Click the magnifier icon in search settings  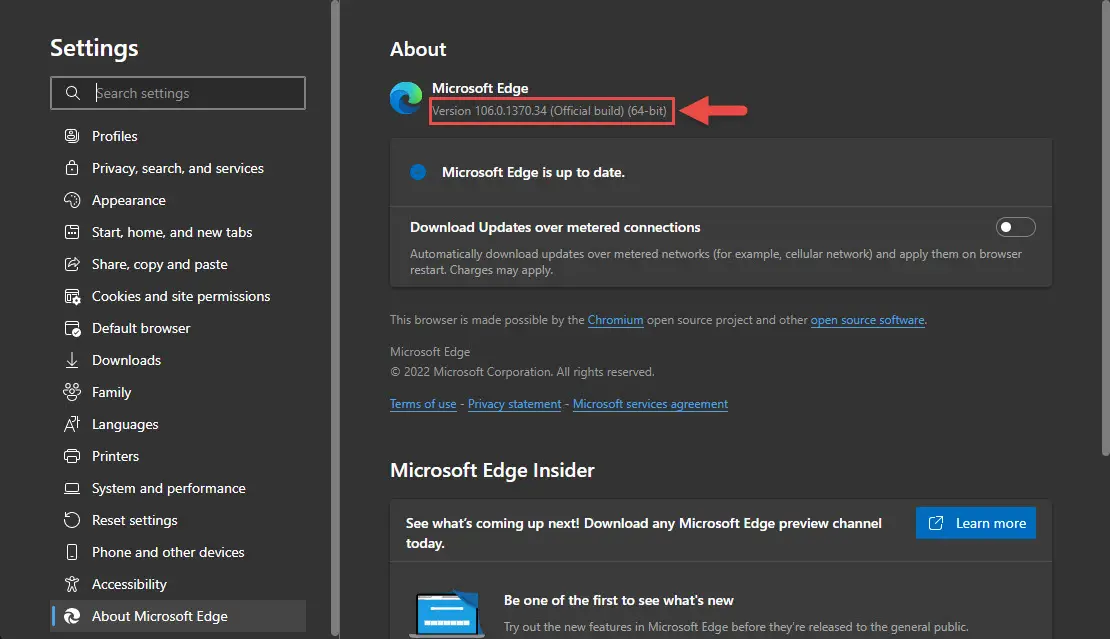[72, 93]
